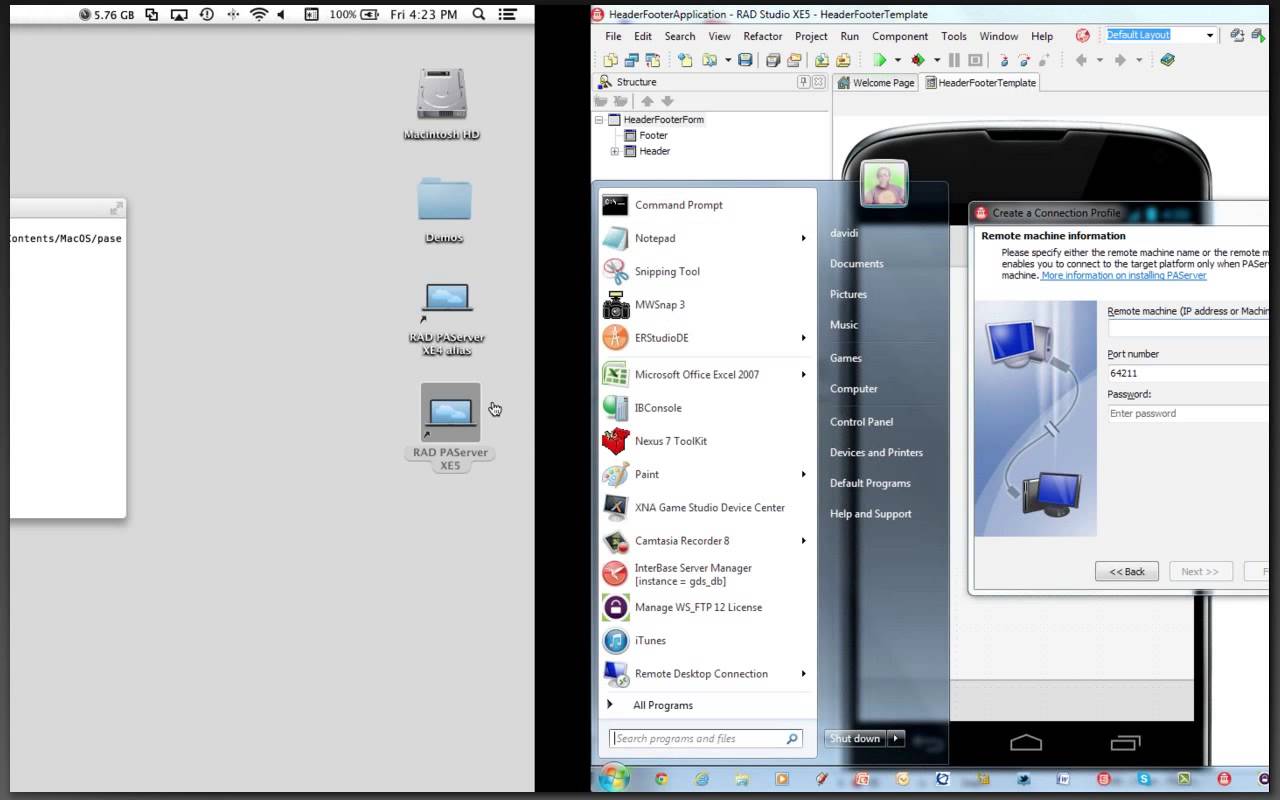
Task: Click the Help book icon in RAD Studio toolbar
Action: [x=1167, y=60]
